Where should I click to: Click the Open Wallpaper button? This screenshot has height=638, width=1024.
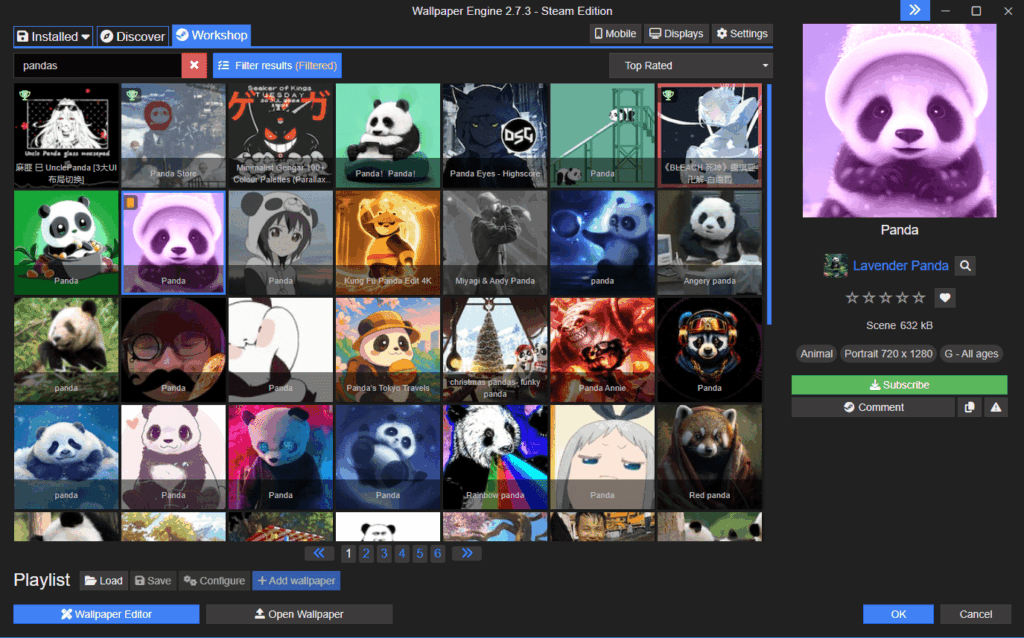pos(299,614)
